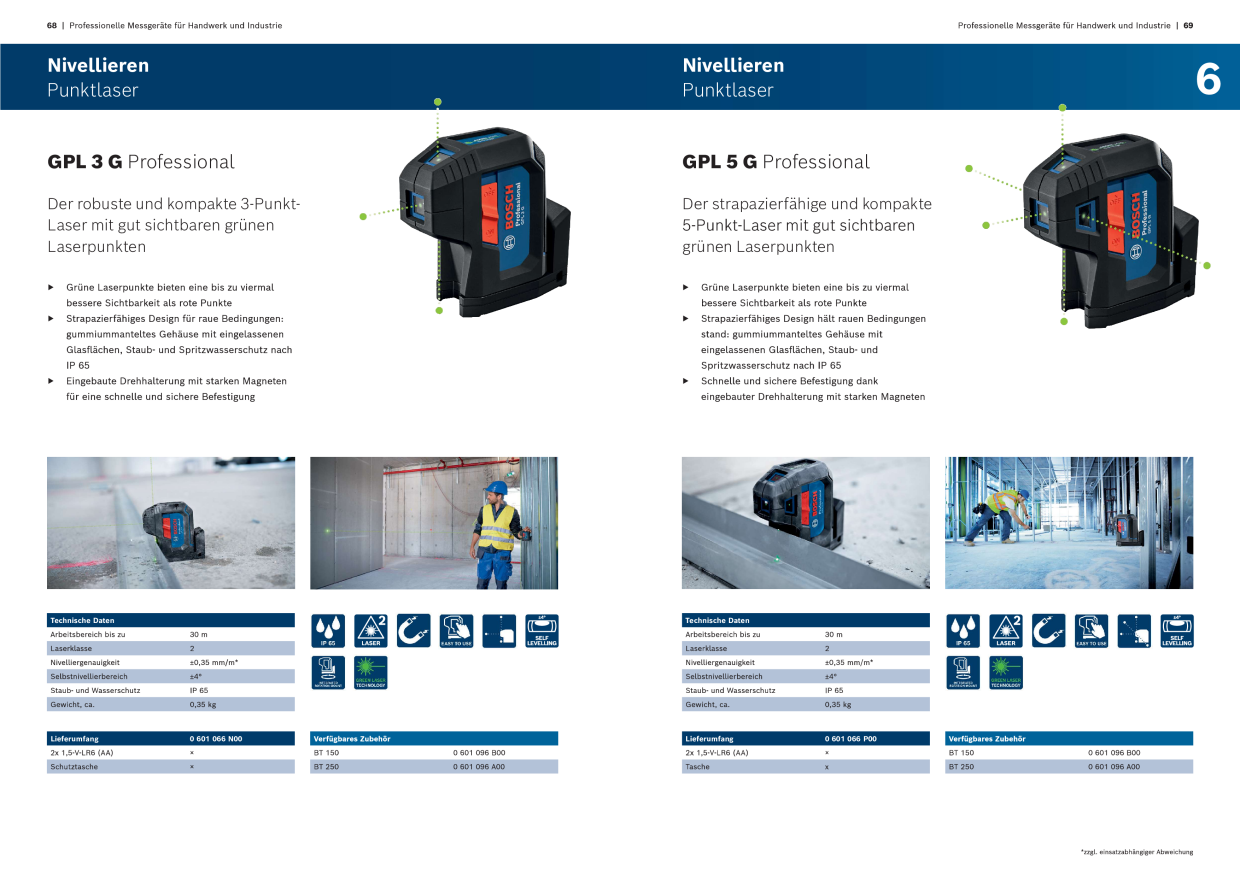Click '0 601 096 A00' number under GPL 3 G
The width and height of the screenshot is (1240, 876).
coord(479,767)
